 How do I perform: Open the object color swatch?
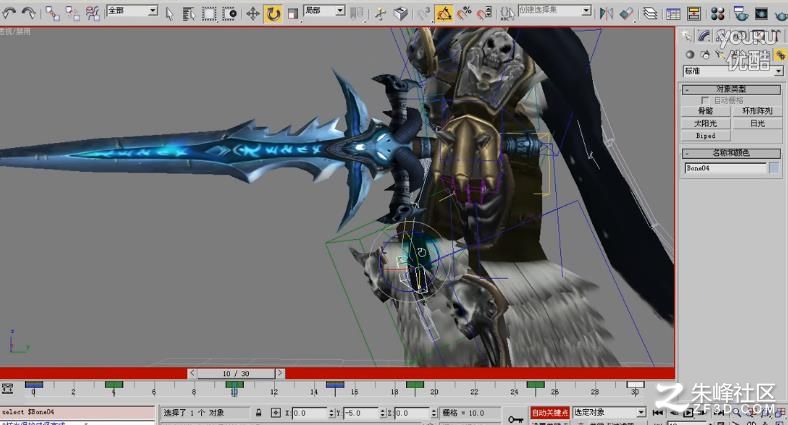point(774,168)
